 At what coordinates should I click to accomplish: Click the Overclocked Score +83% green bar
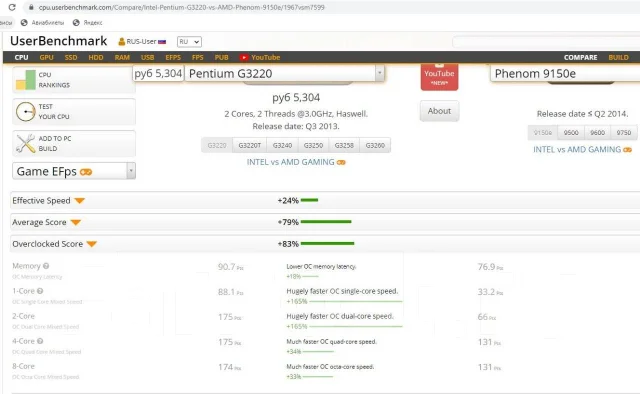point(327,243)
